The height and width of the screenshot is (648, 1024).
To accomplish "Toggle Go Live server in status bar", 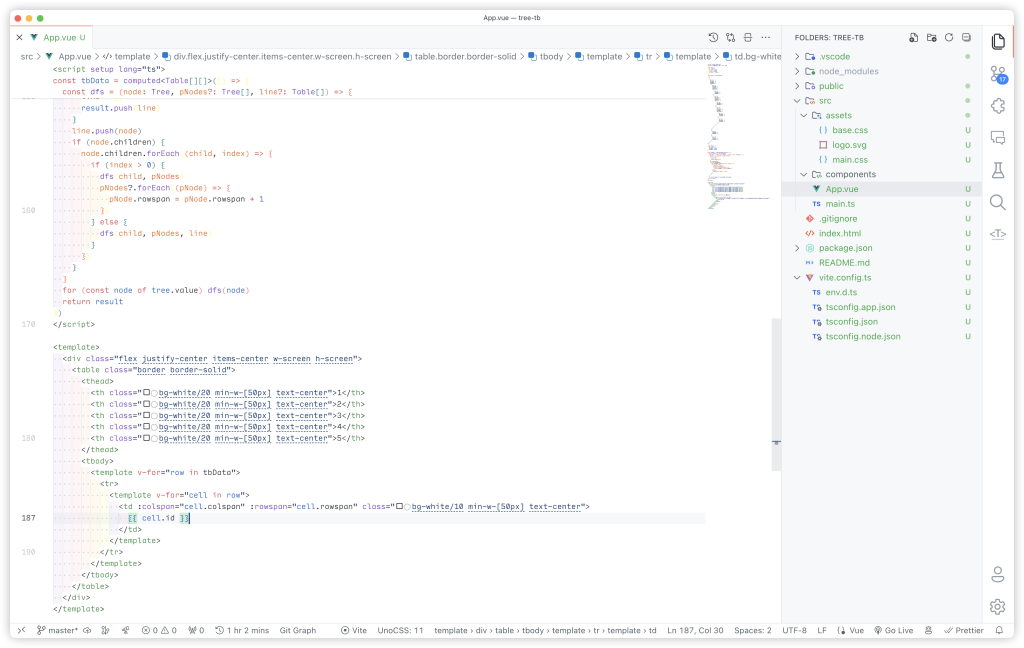I will pos(892,631).
